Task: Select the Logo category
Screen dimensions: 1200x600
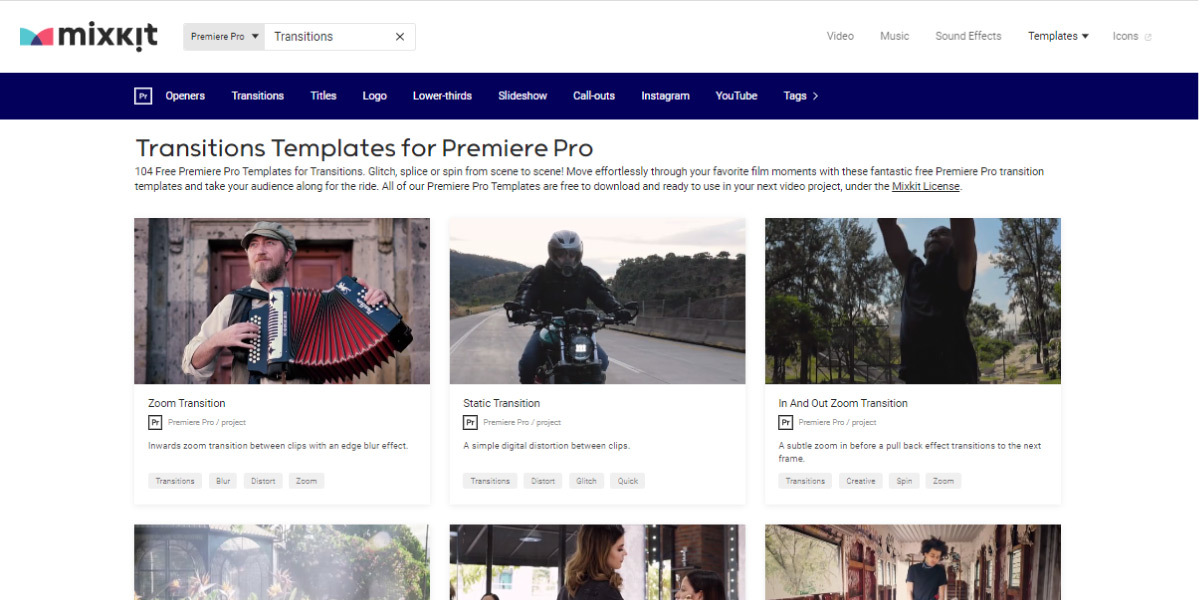Action: 375,96
